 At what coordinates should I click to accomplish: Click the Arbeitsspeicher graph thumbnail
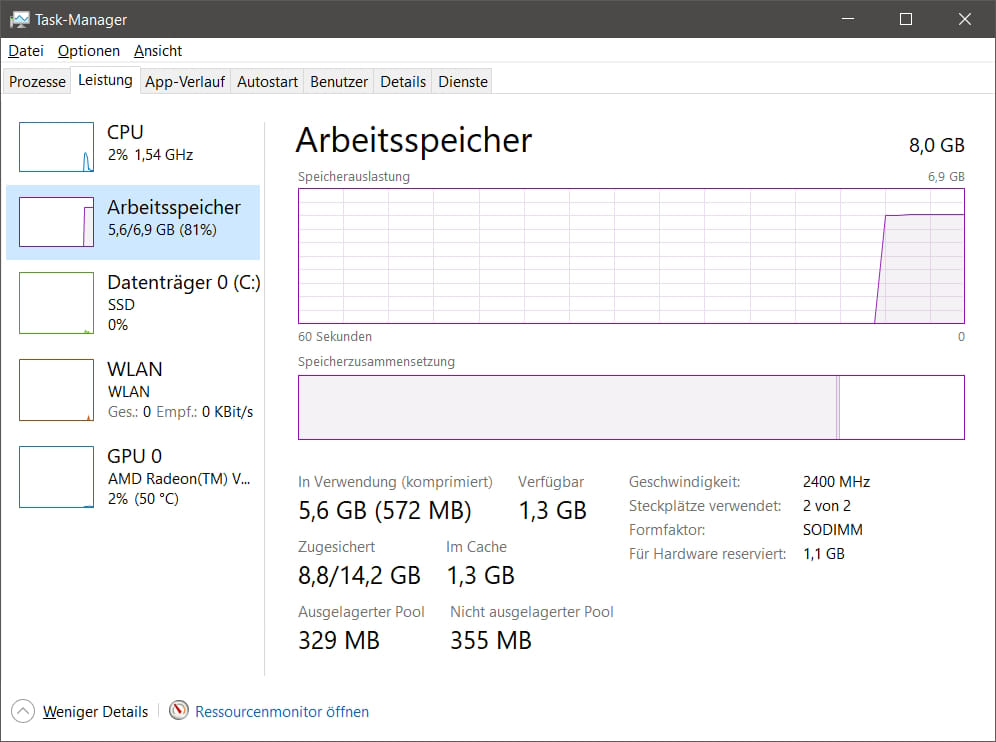pyautogui.click(x=56, y=222)
